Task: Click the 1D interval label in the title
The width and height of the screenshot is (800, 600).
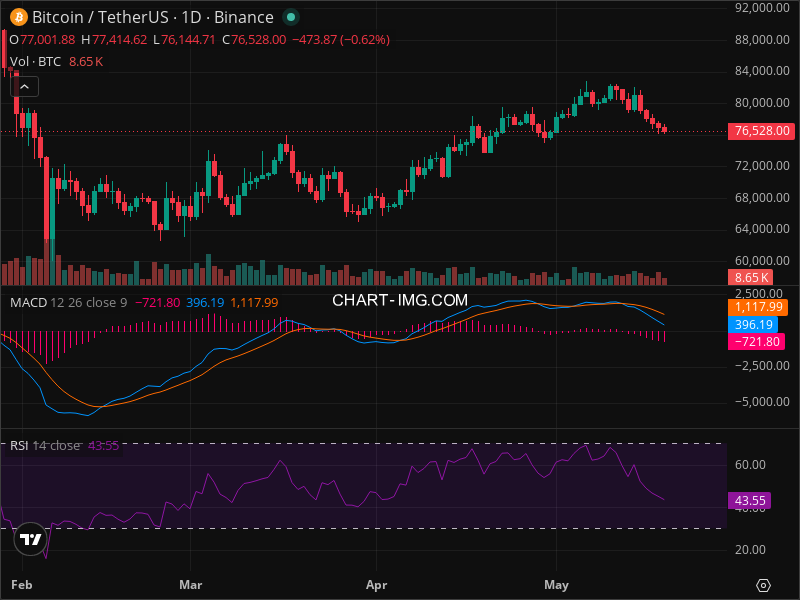Action: tap(191, 17)
